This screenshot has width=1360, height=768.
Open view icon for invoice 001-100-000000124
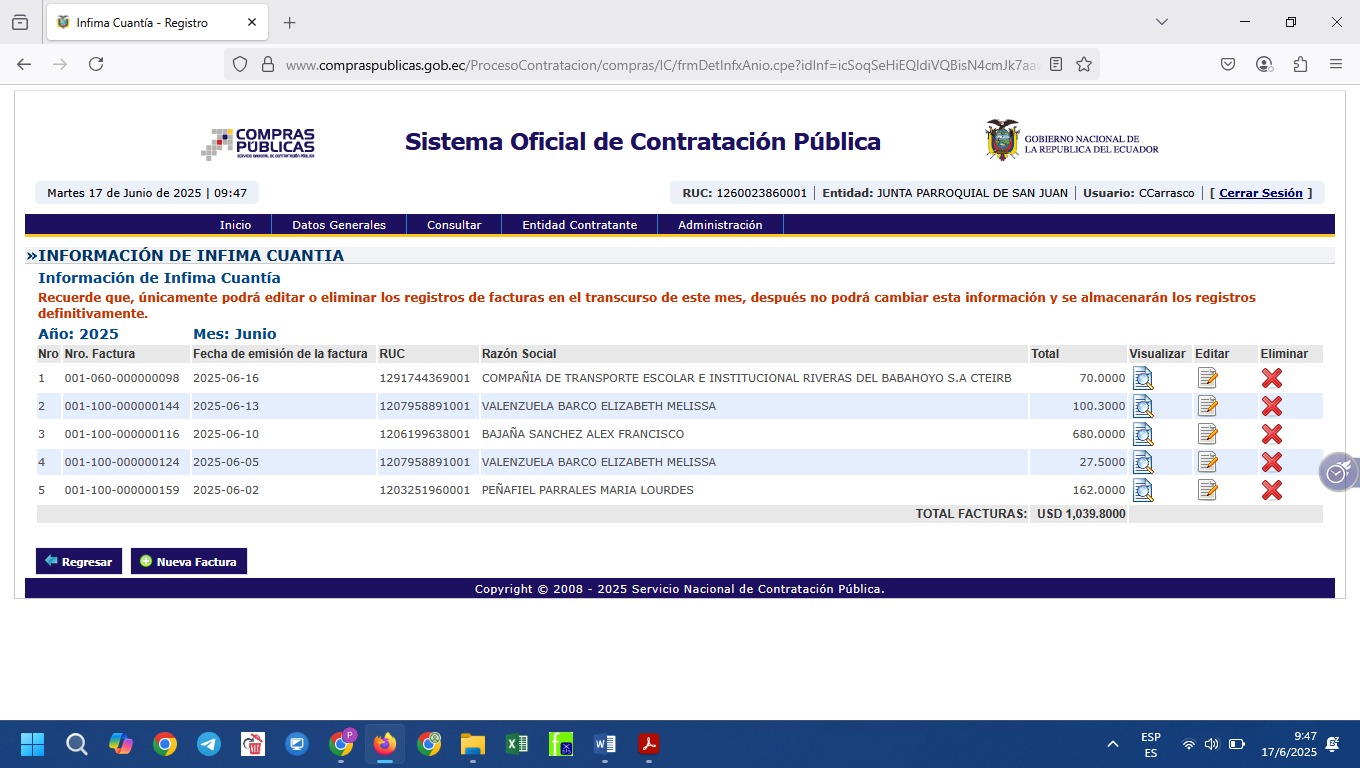[1142, 462]
